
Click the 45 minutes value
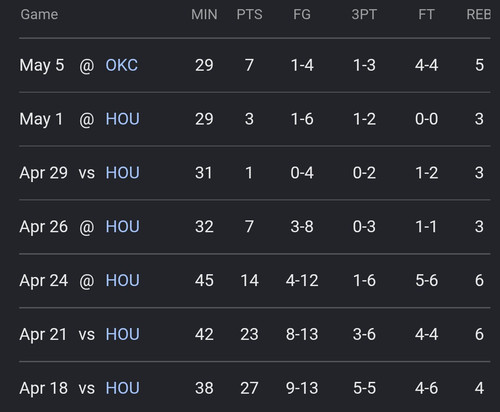point(204,280)
